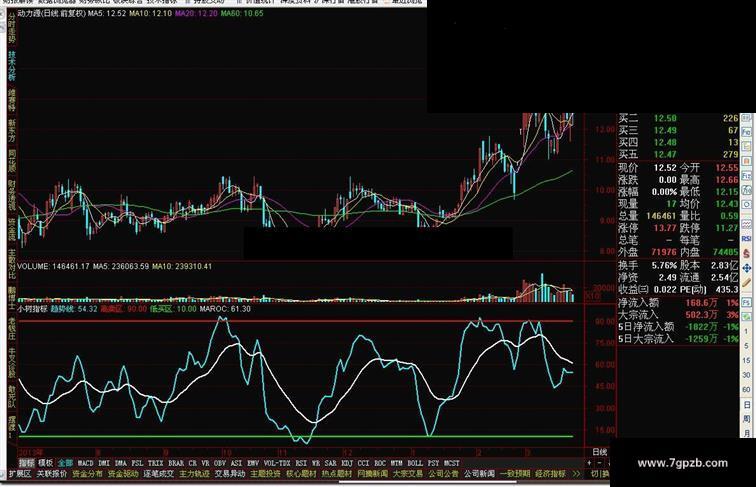
Task: Open the 财务透视 sidebar item
Action: (12, 195)
